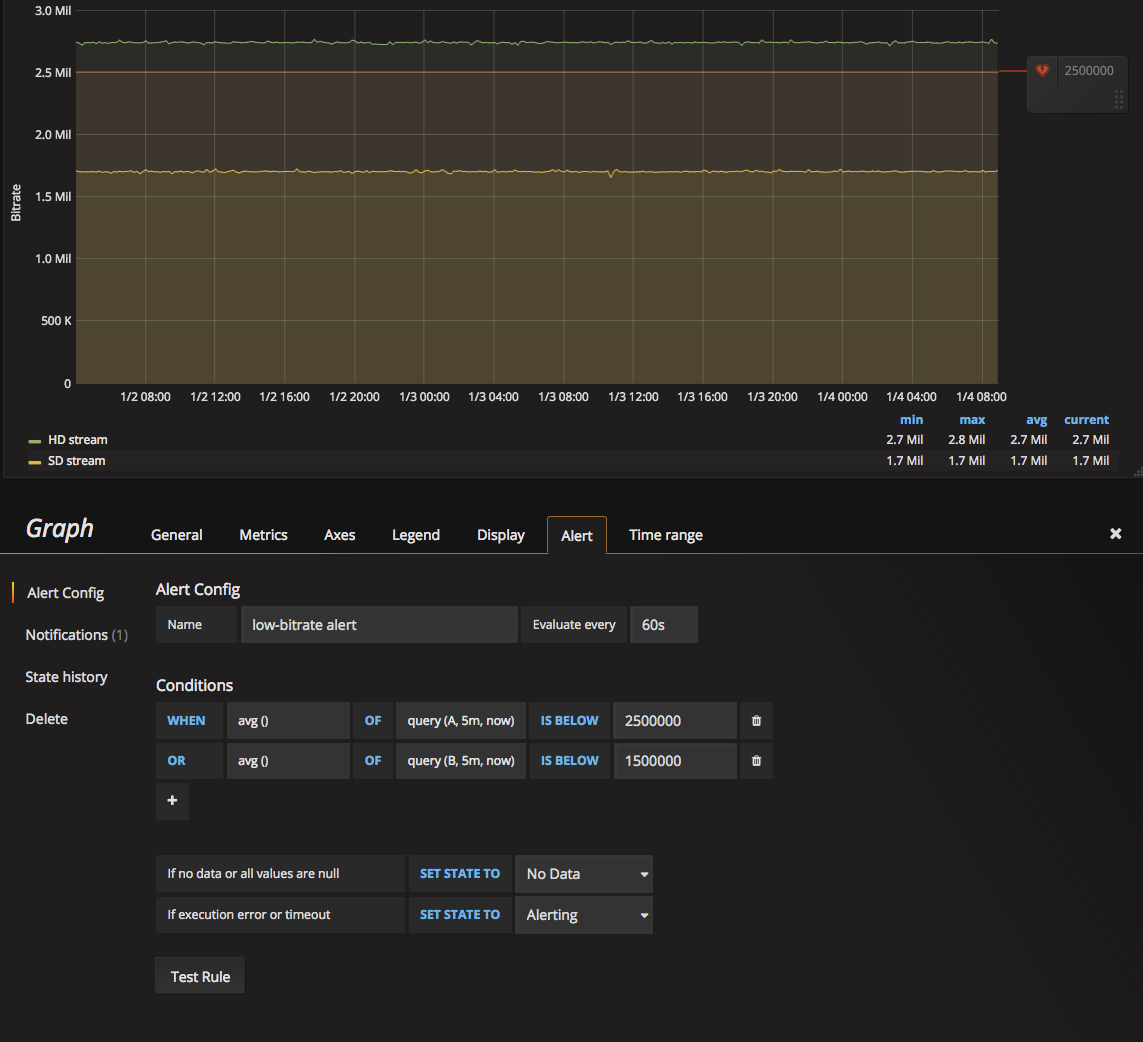Screen dimensions: 1143x1042
Task: Change the IS BELOW evaluator for query B
Action: point(569,761)
